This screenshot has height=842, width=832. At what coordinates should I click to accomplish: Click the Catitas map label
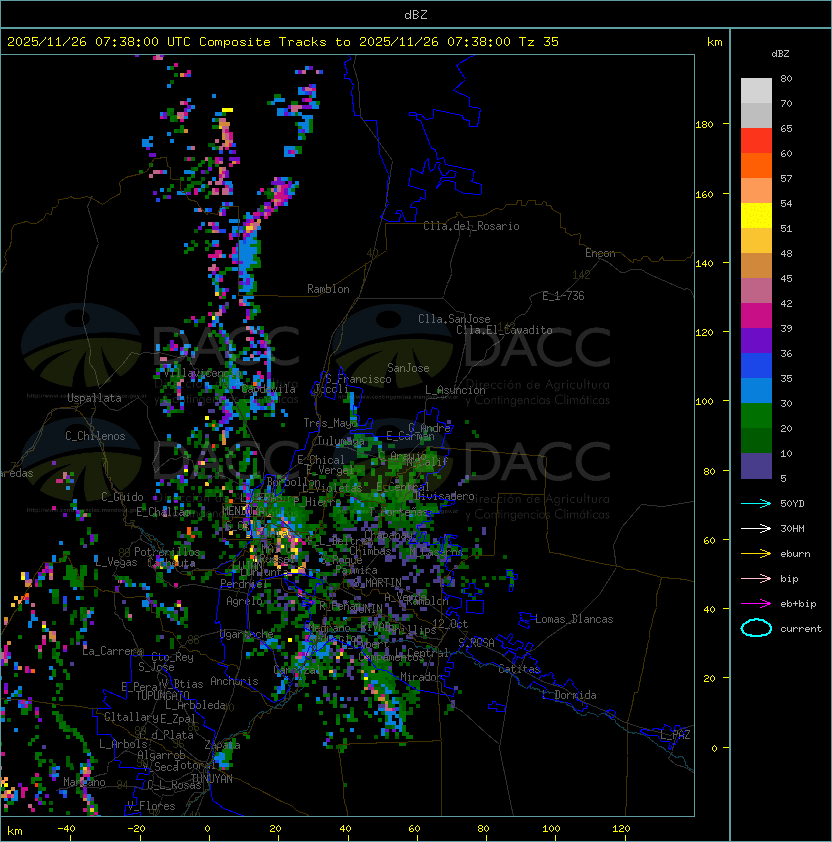pos(519,669)
